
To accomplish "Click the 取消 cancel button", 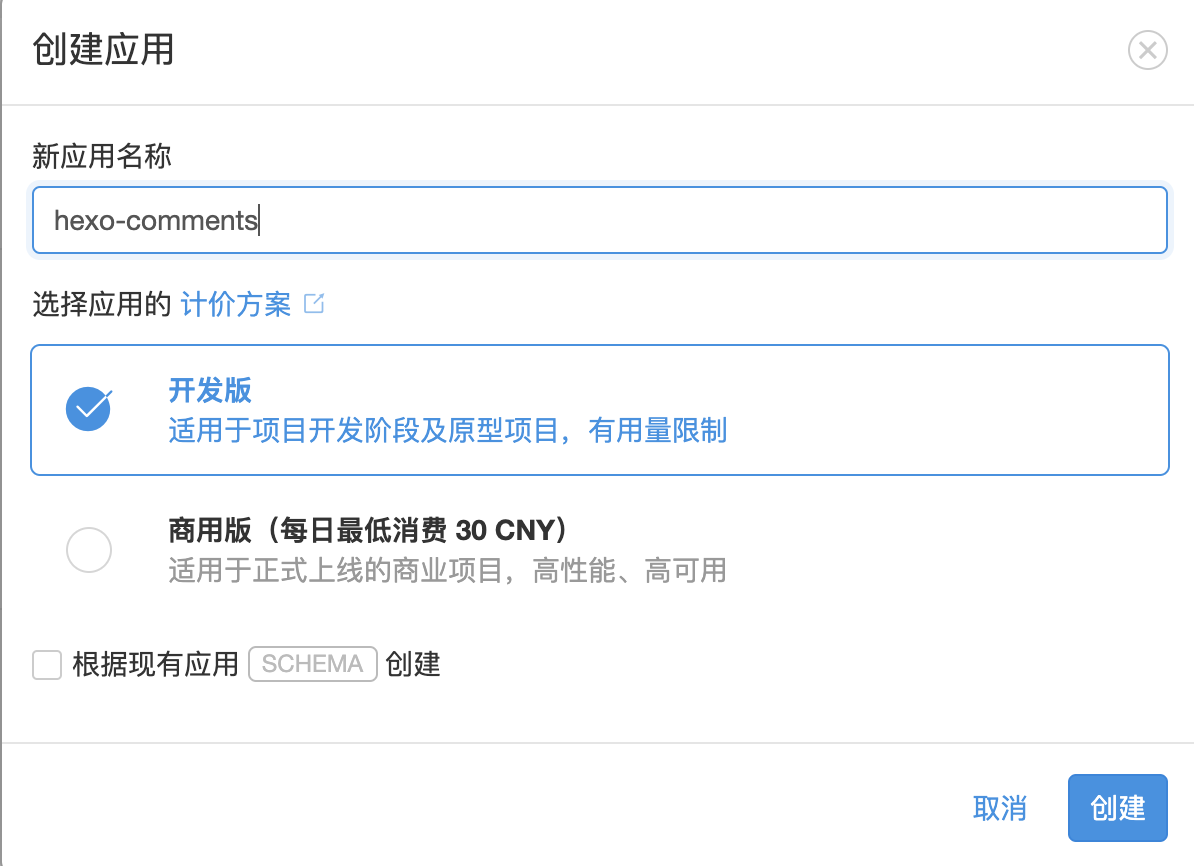I will (x=1000, y=807).
